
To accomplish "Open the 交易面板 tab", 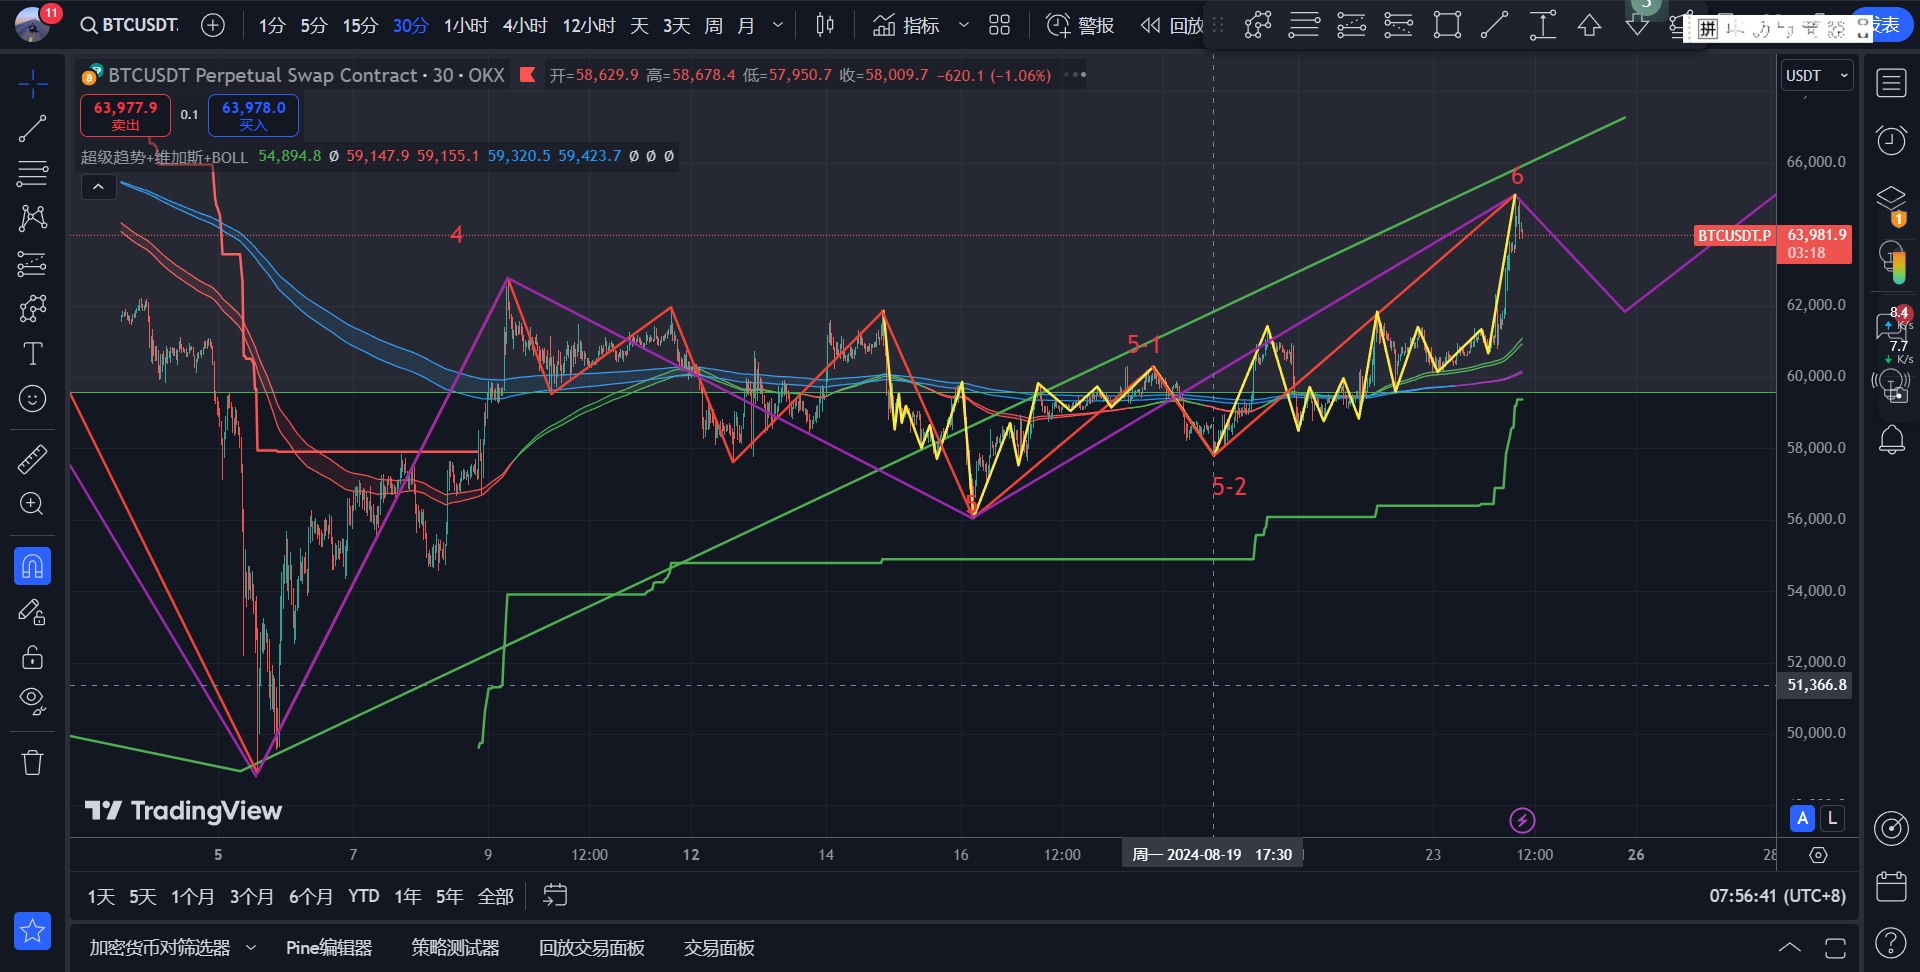I will click(719, 947).
